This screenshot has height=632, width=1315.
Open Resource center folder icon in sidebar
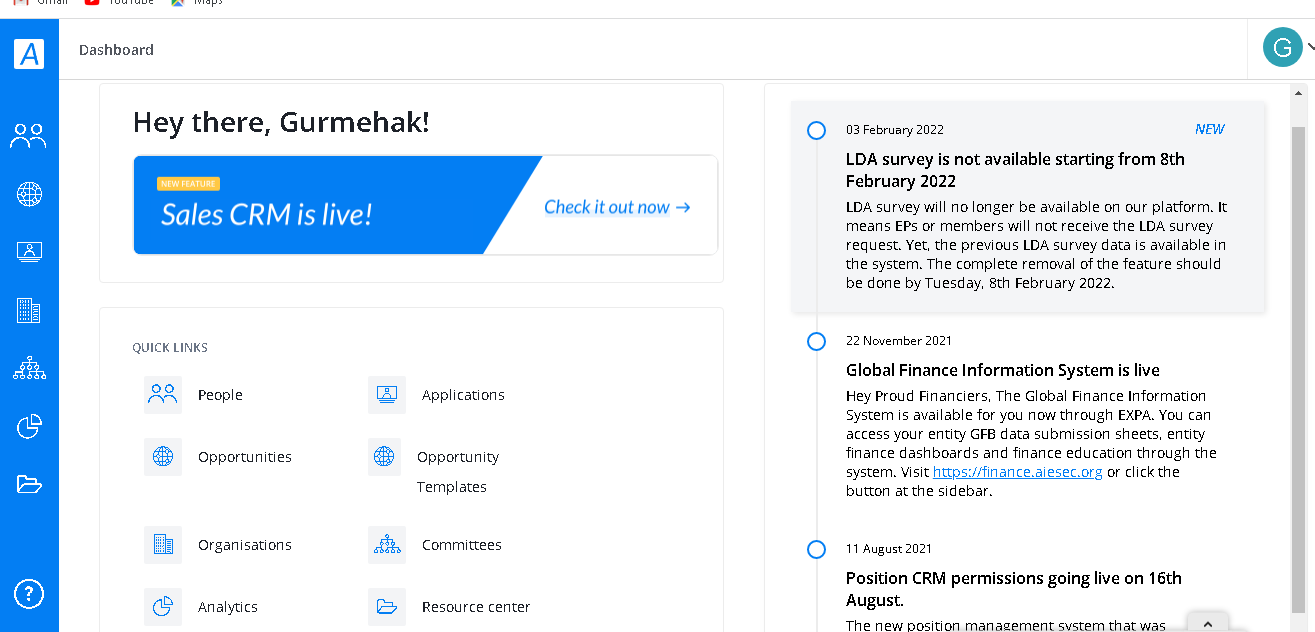click(x=29, y=485)
